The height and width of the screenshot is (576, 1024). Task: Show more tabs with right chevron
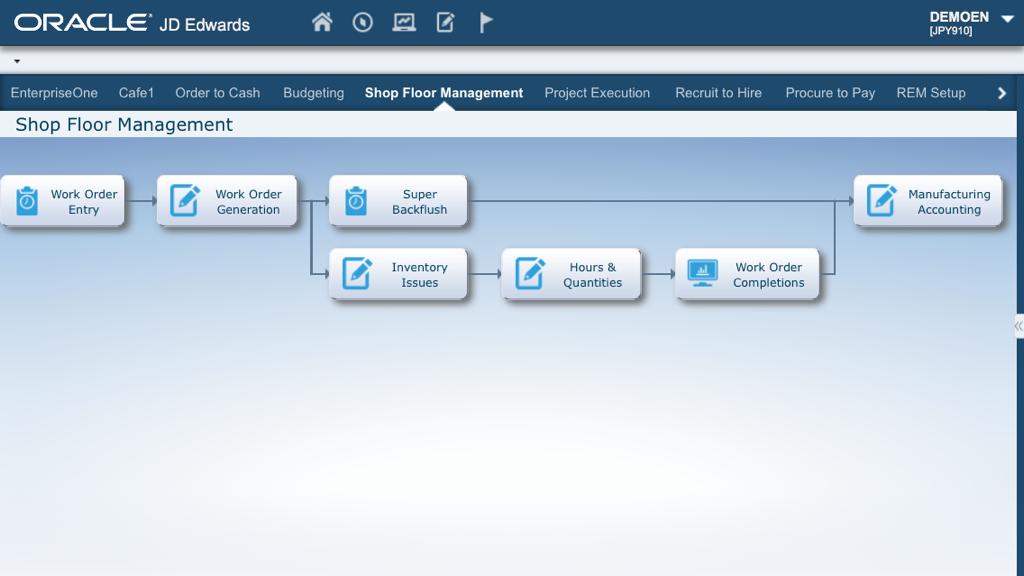tap(1002, 93)
